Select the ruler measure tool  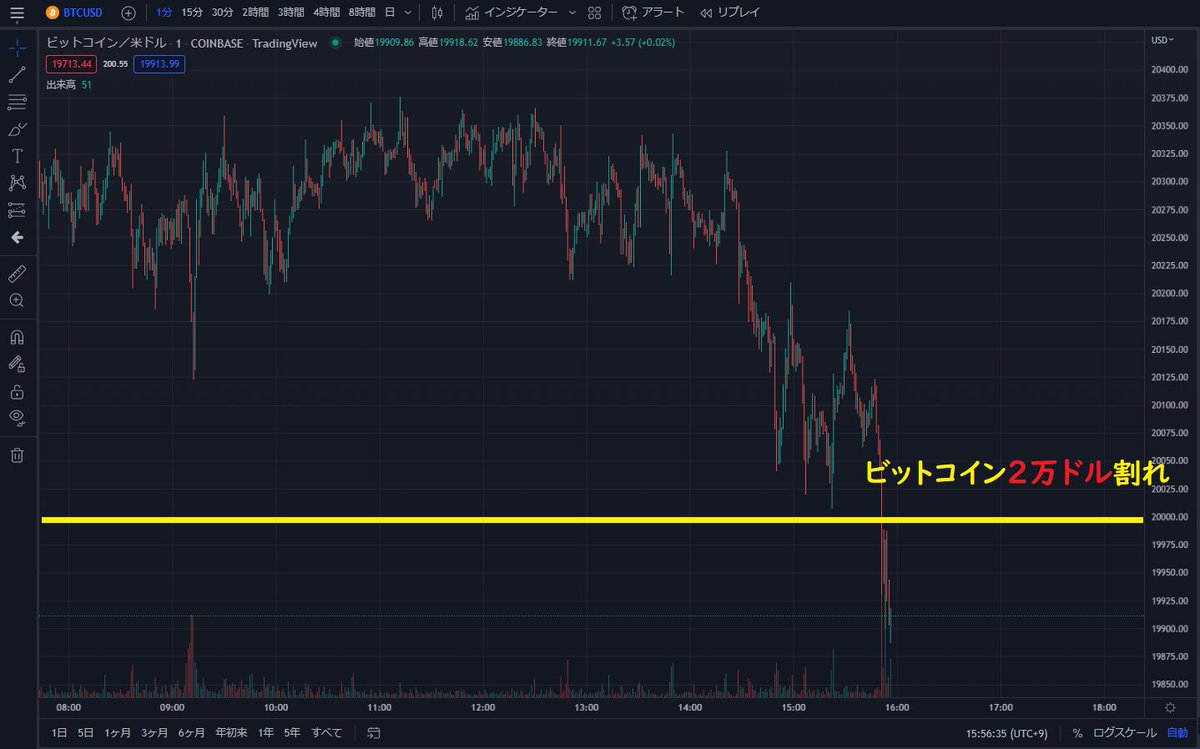point(17,273)
